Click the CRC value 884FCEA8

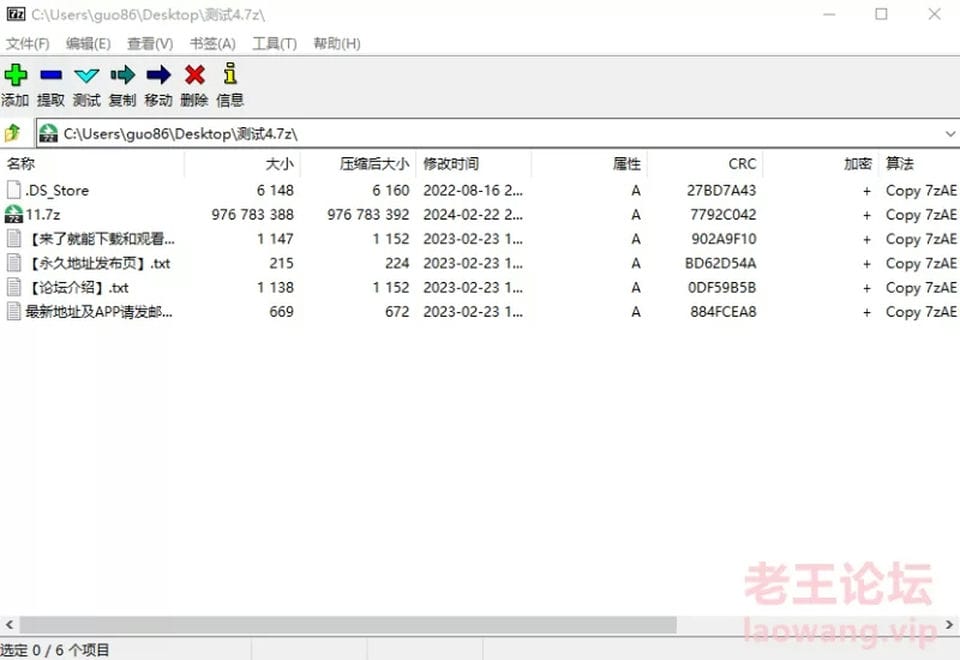tap(723, 312)
